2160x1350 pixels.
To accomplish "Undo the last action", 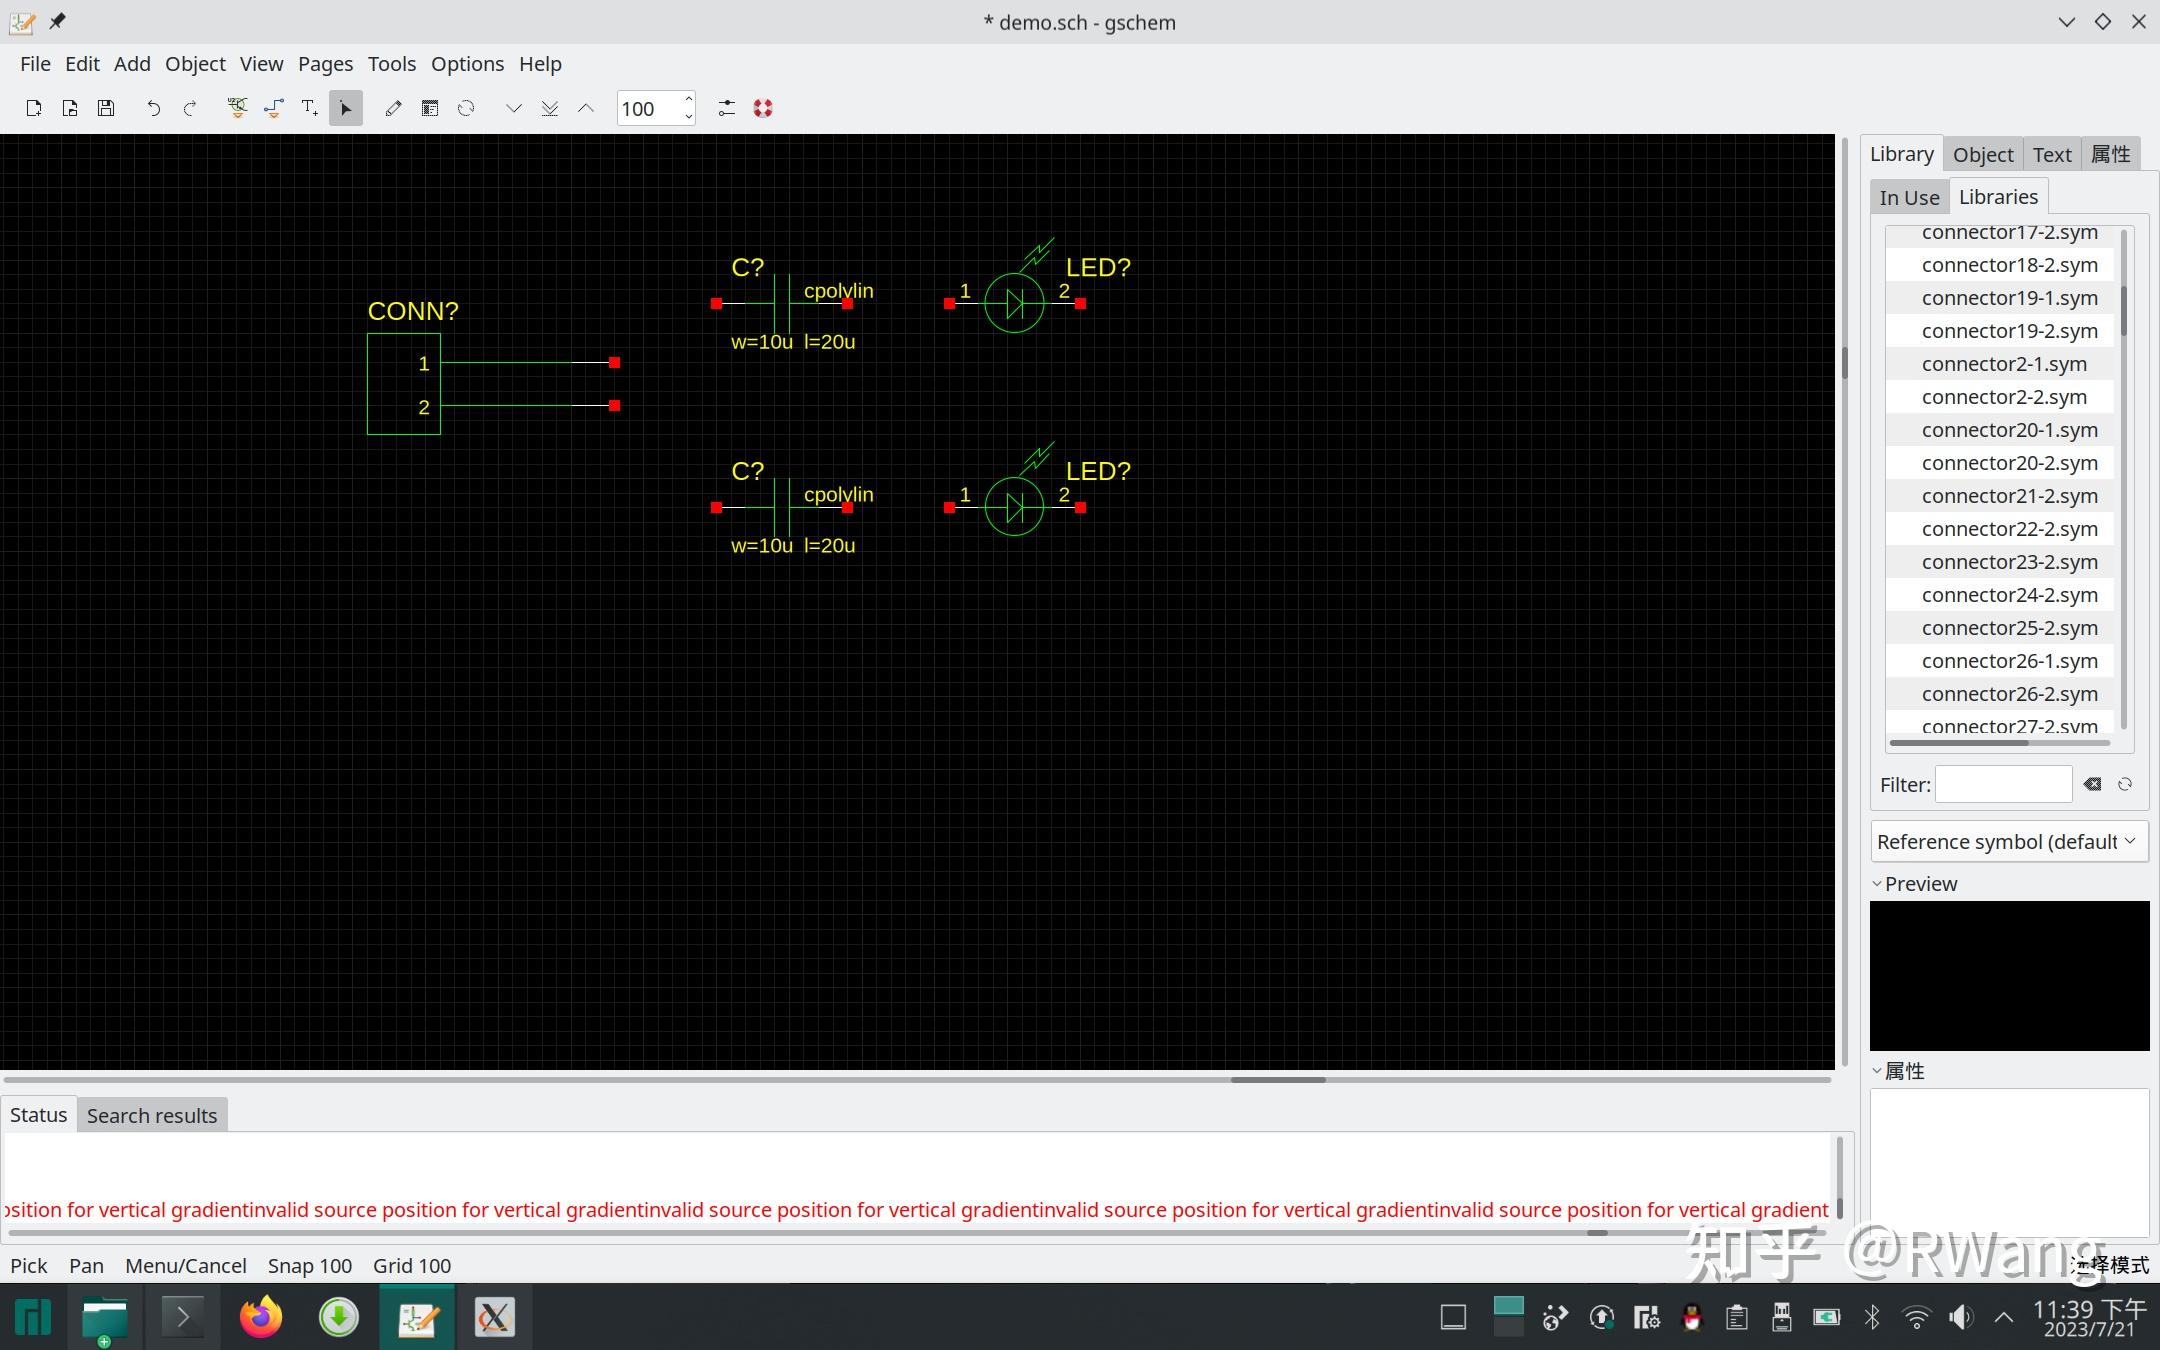I will (153, 108).
